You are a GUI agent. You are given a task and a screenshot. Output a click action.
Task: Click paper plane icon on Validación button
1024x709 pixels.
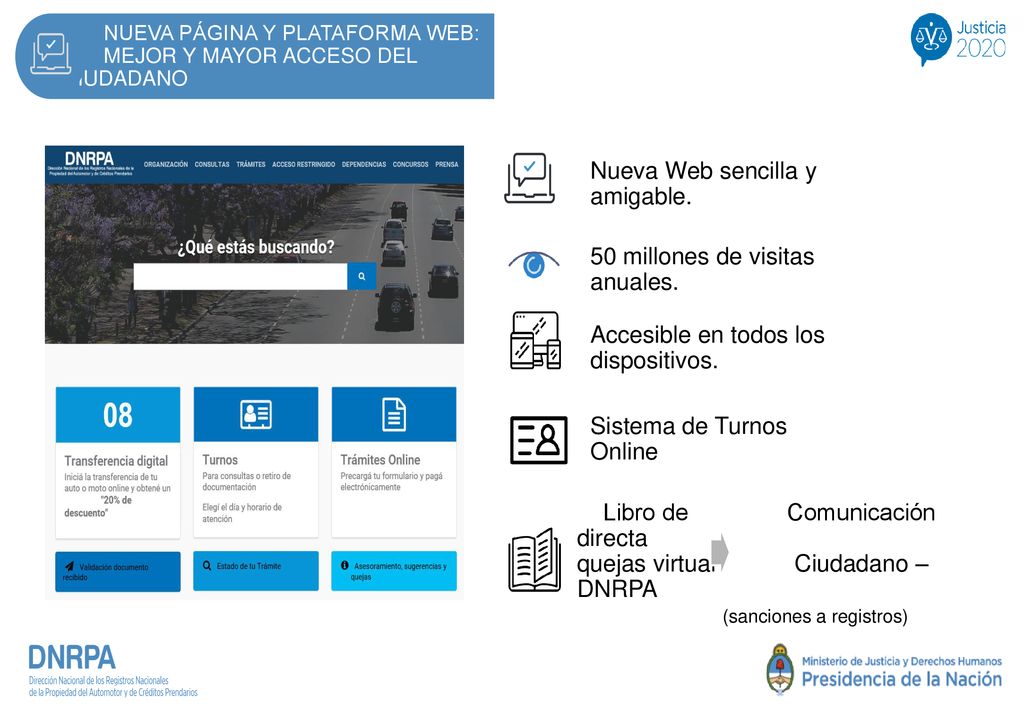point(69,567)
